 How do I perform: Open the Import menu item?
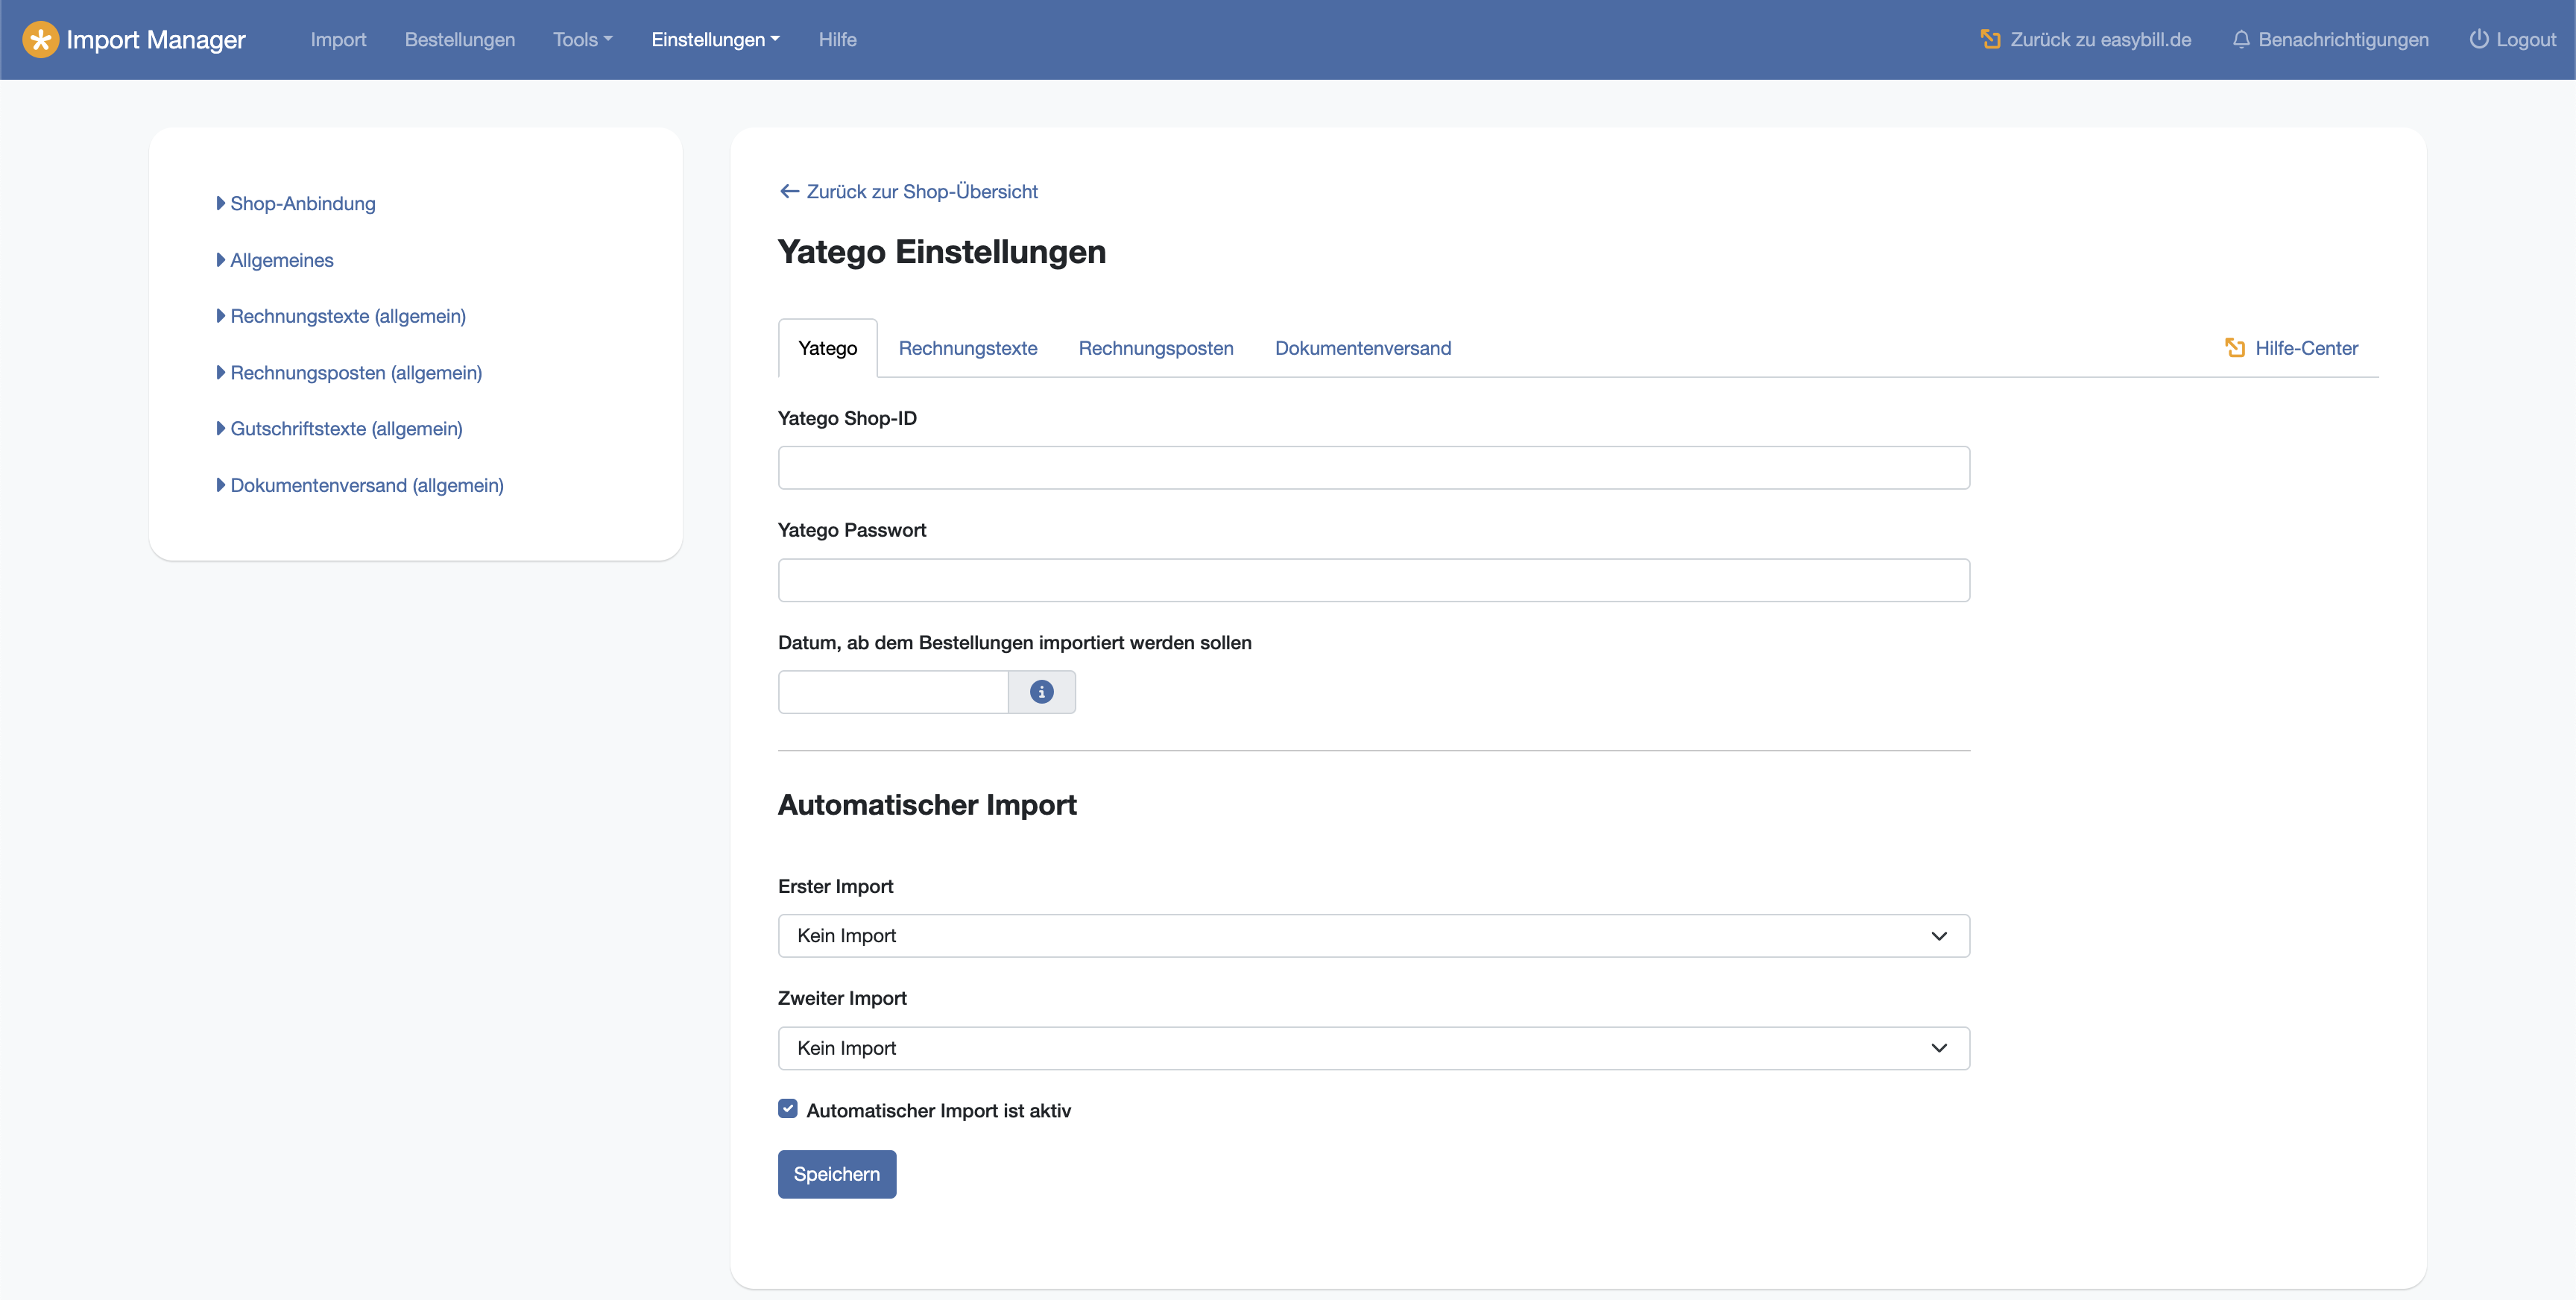point(338,40)
